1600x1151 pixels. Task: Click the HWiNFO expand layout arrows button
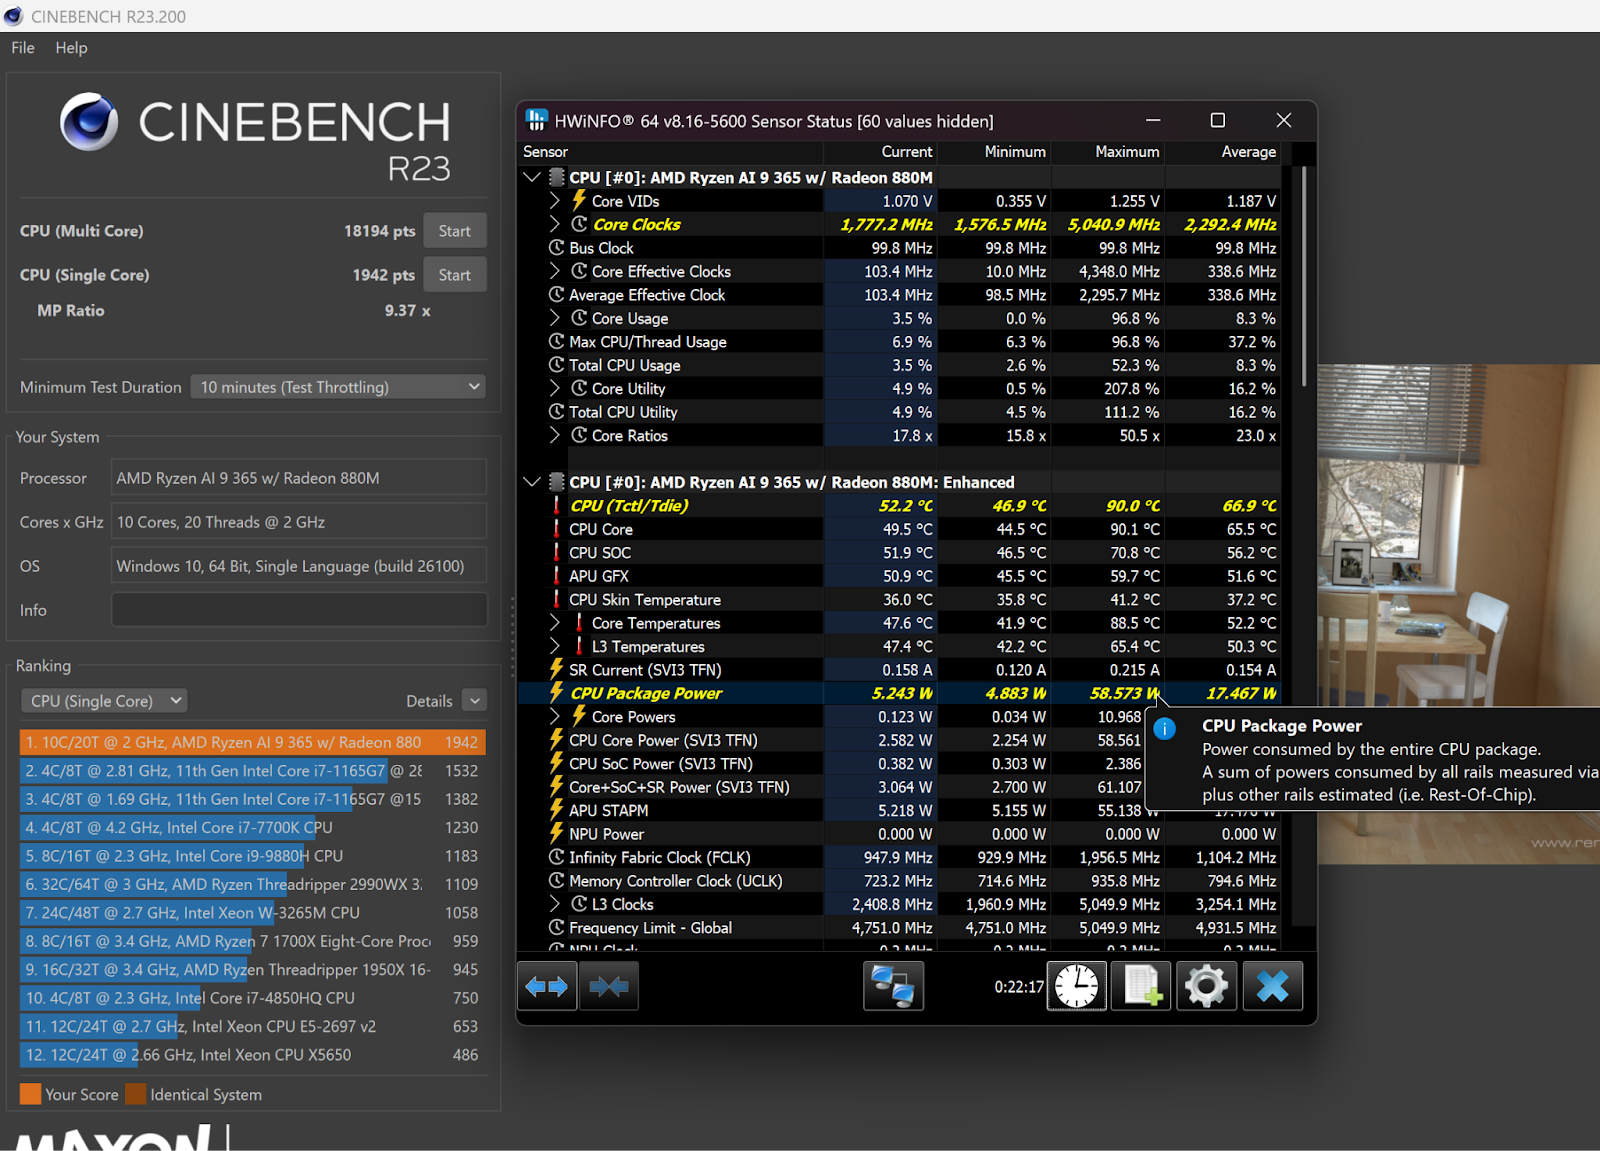[547, 987]
